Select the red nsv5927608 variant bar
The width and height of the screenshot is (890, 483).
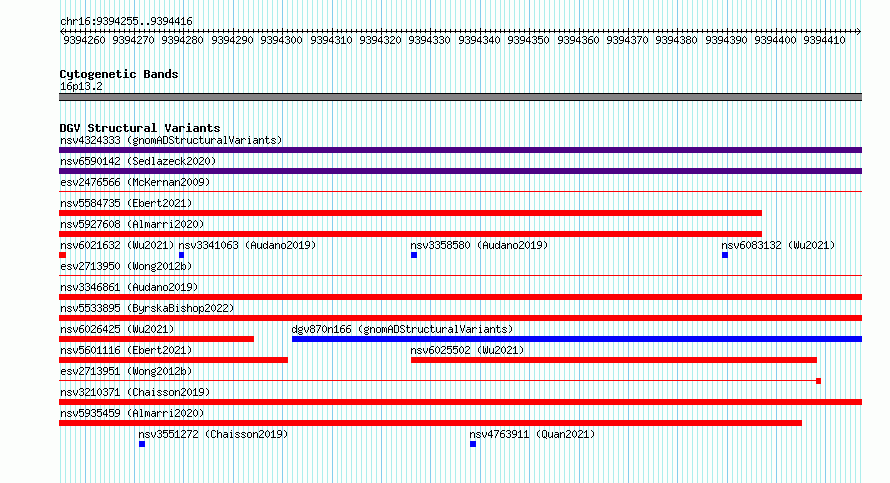tap(410, 234)
